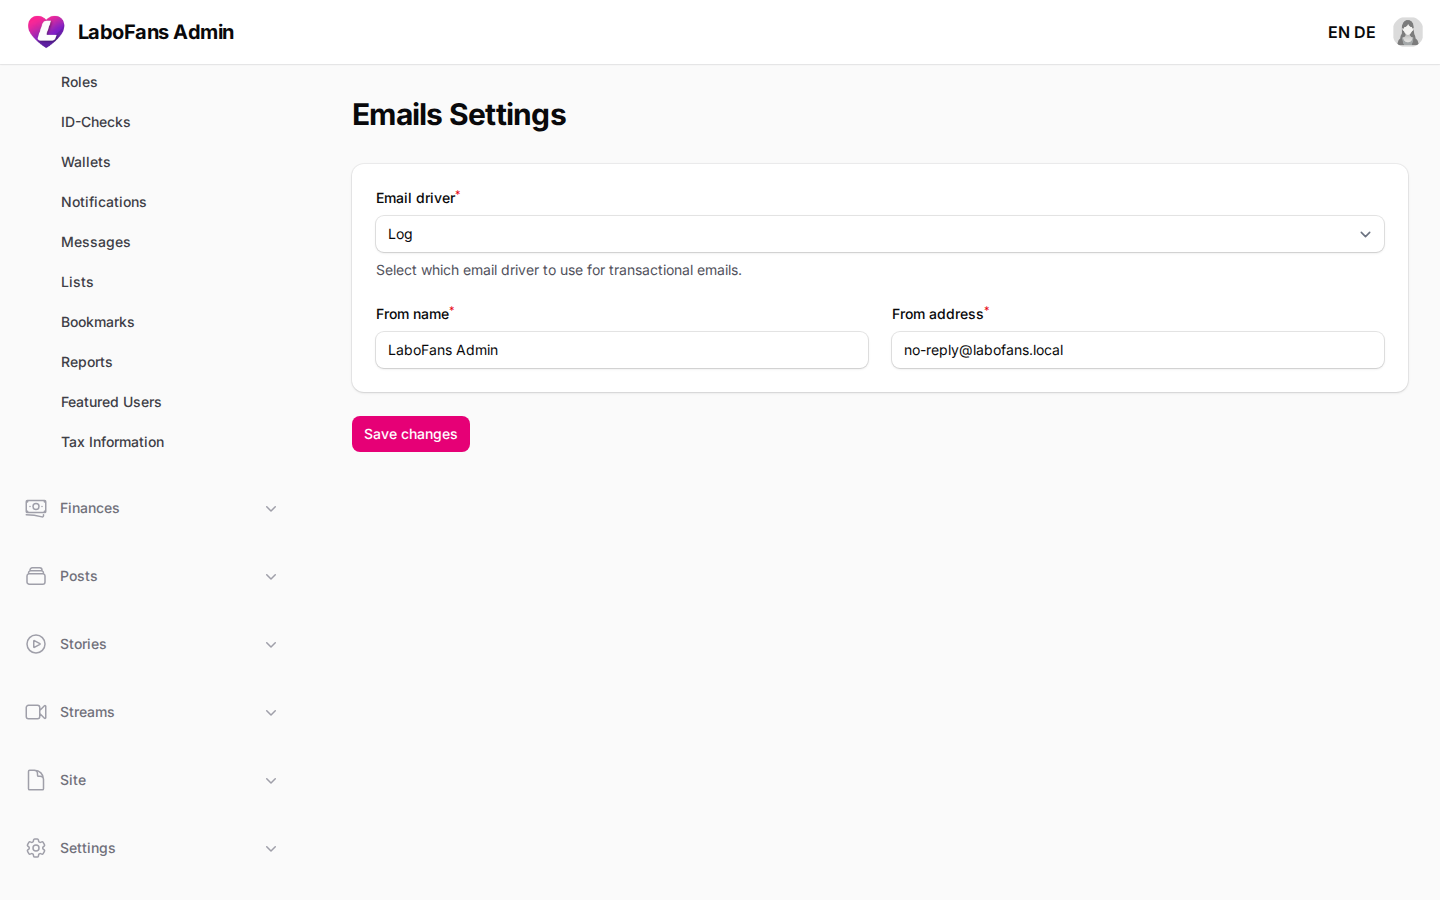This screenshot has height=900, width=1440.
Task: Click the Posts menu label
Action: tap(79, 576)
